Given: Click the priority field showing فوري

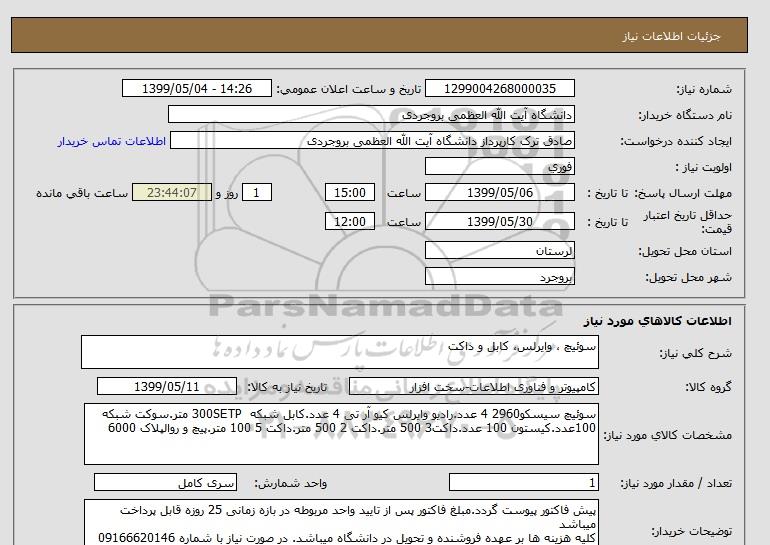Looking at the screenshot, I should click(x=499, y=167).
